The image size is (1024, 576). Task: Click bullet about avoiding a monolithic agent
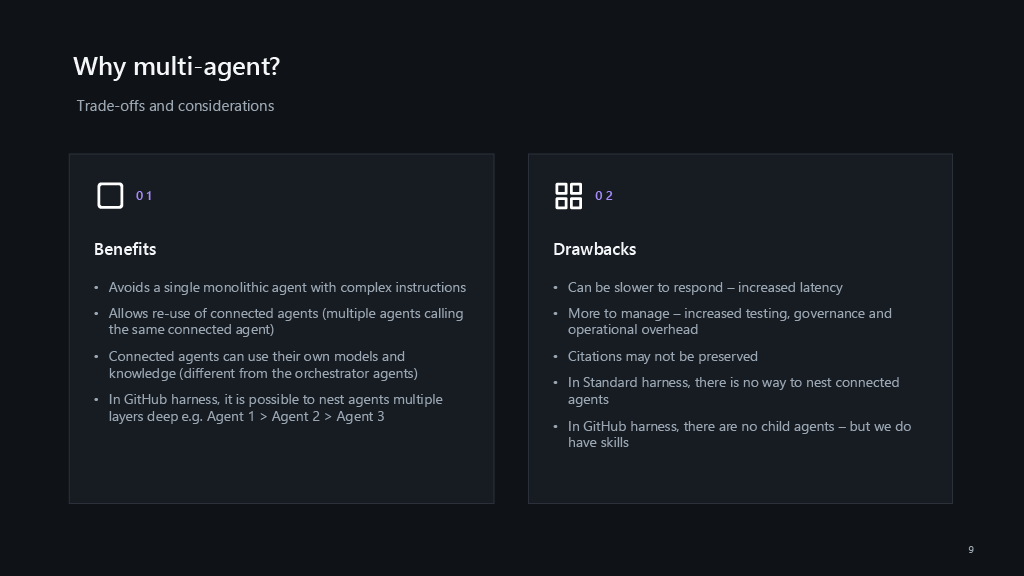(287, 287)
